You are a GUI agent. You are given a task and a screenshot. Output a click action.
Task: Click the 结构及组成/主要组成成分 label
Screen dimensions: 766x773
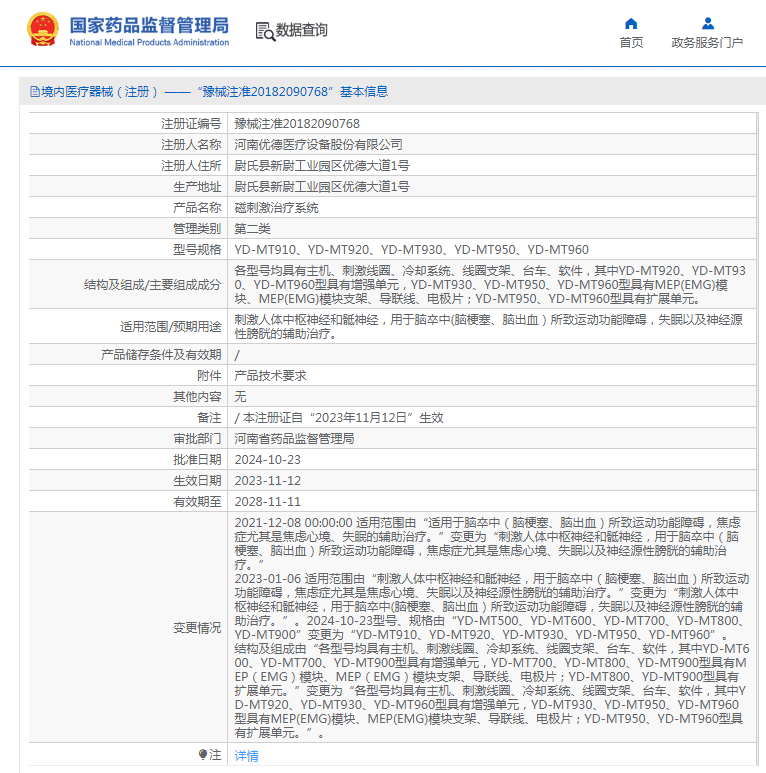[x=153, y=284]
